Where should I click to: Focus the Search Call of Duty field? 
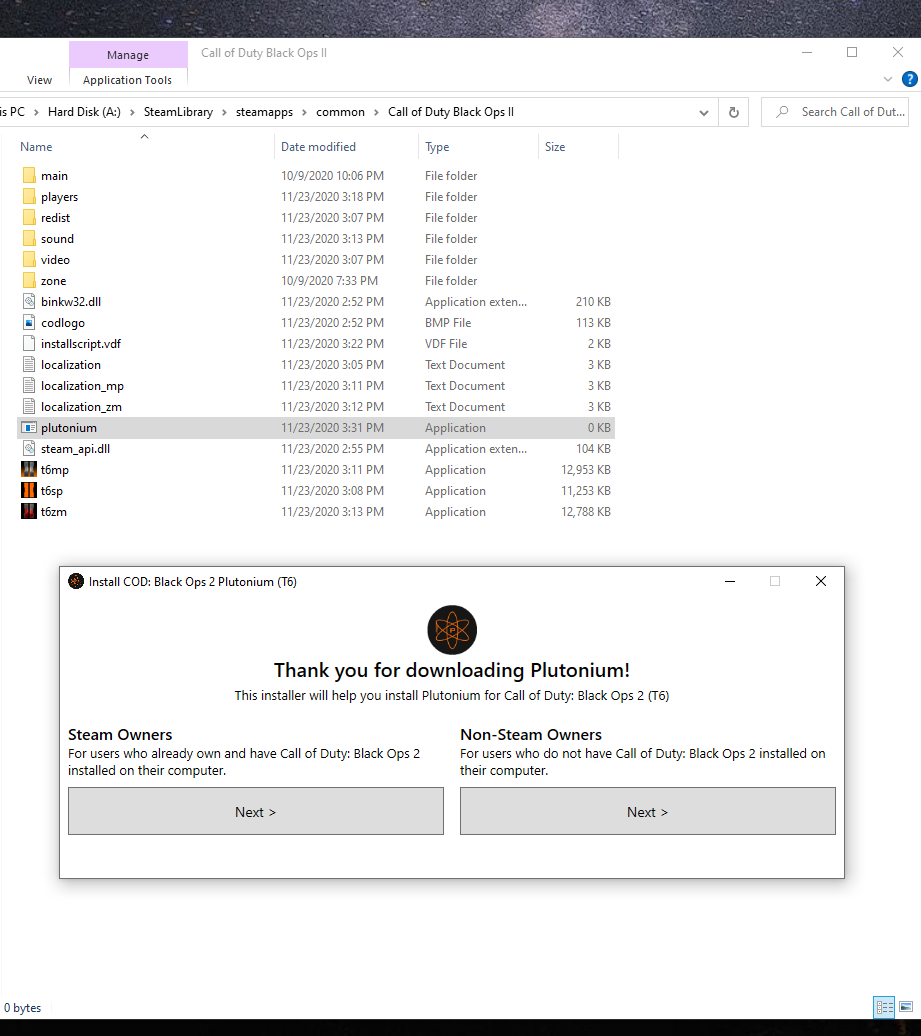[834, 112]
